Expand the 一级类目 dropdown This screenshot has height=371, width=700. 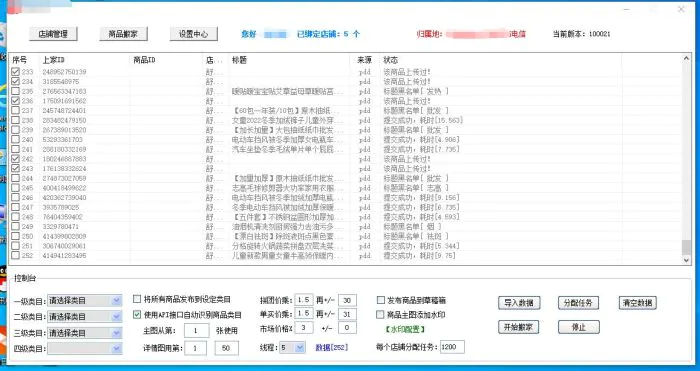[84, 301]
